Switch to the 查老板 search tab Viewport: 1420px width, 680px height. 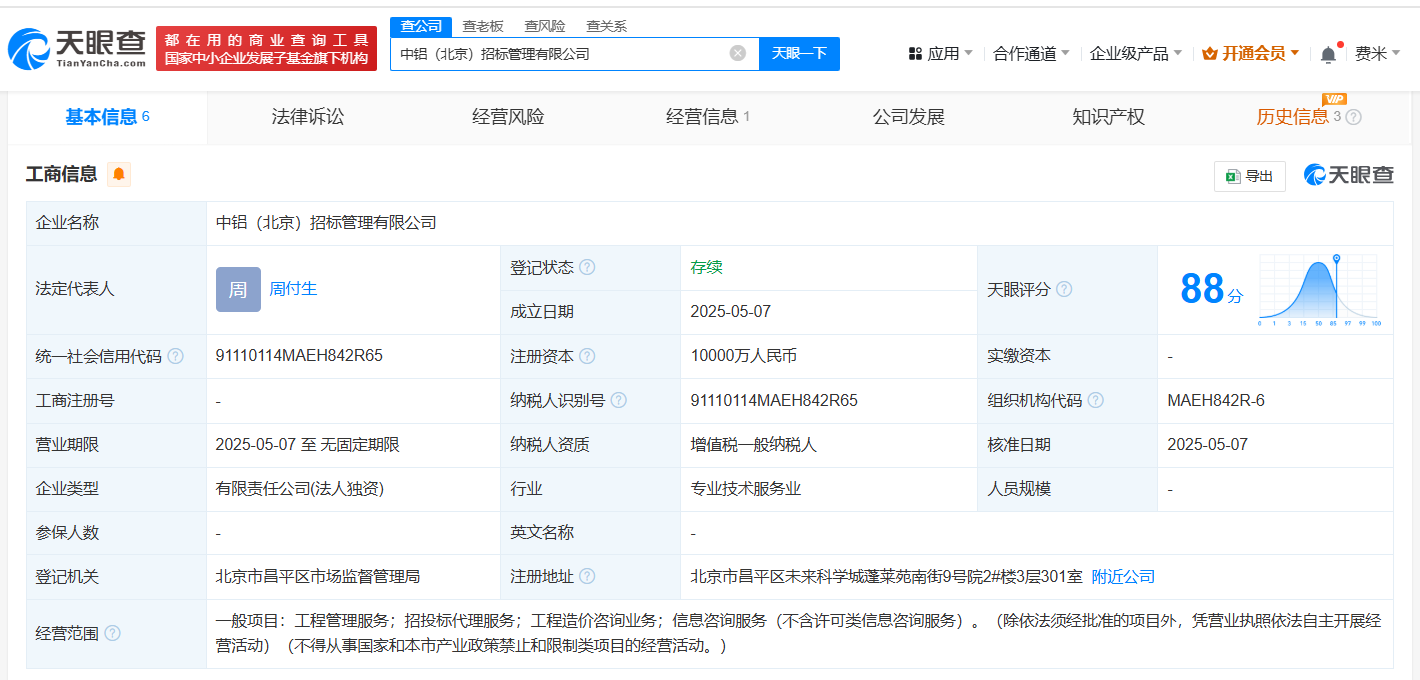483,26
